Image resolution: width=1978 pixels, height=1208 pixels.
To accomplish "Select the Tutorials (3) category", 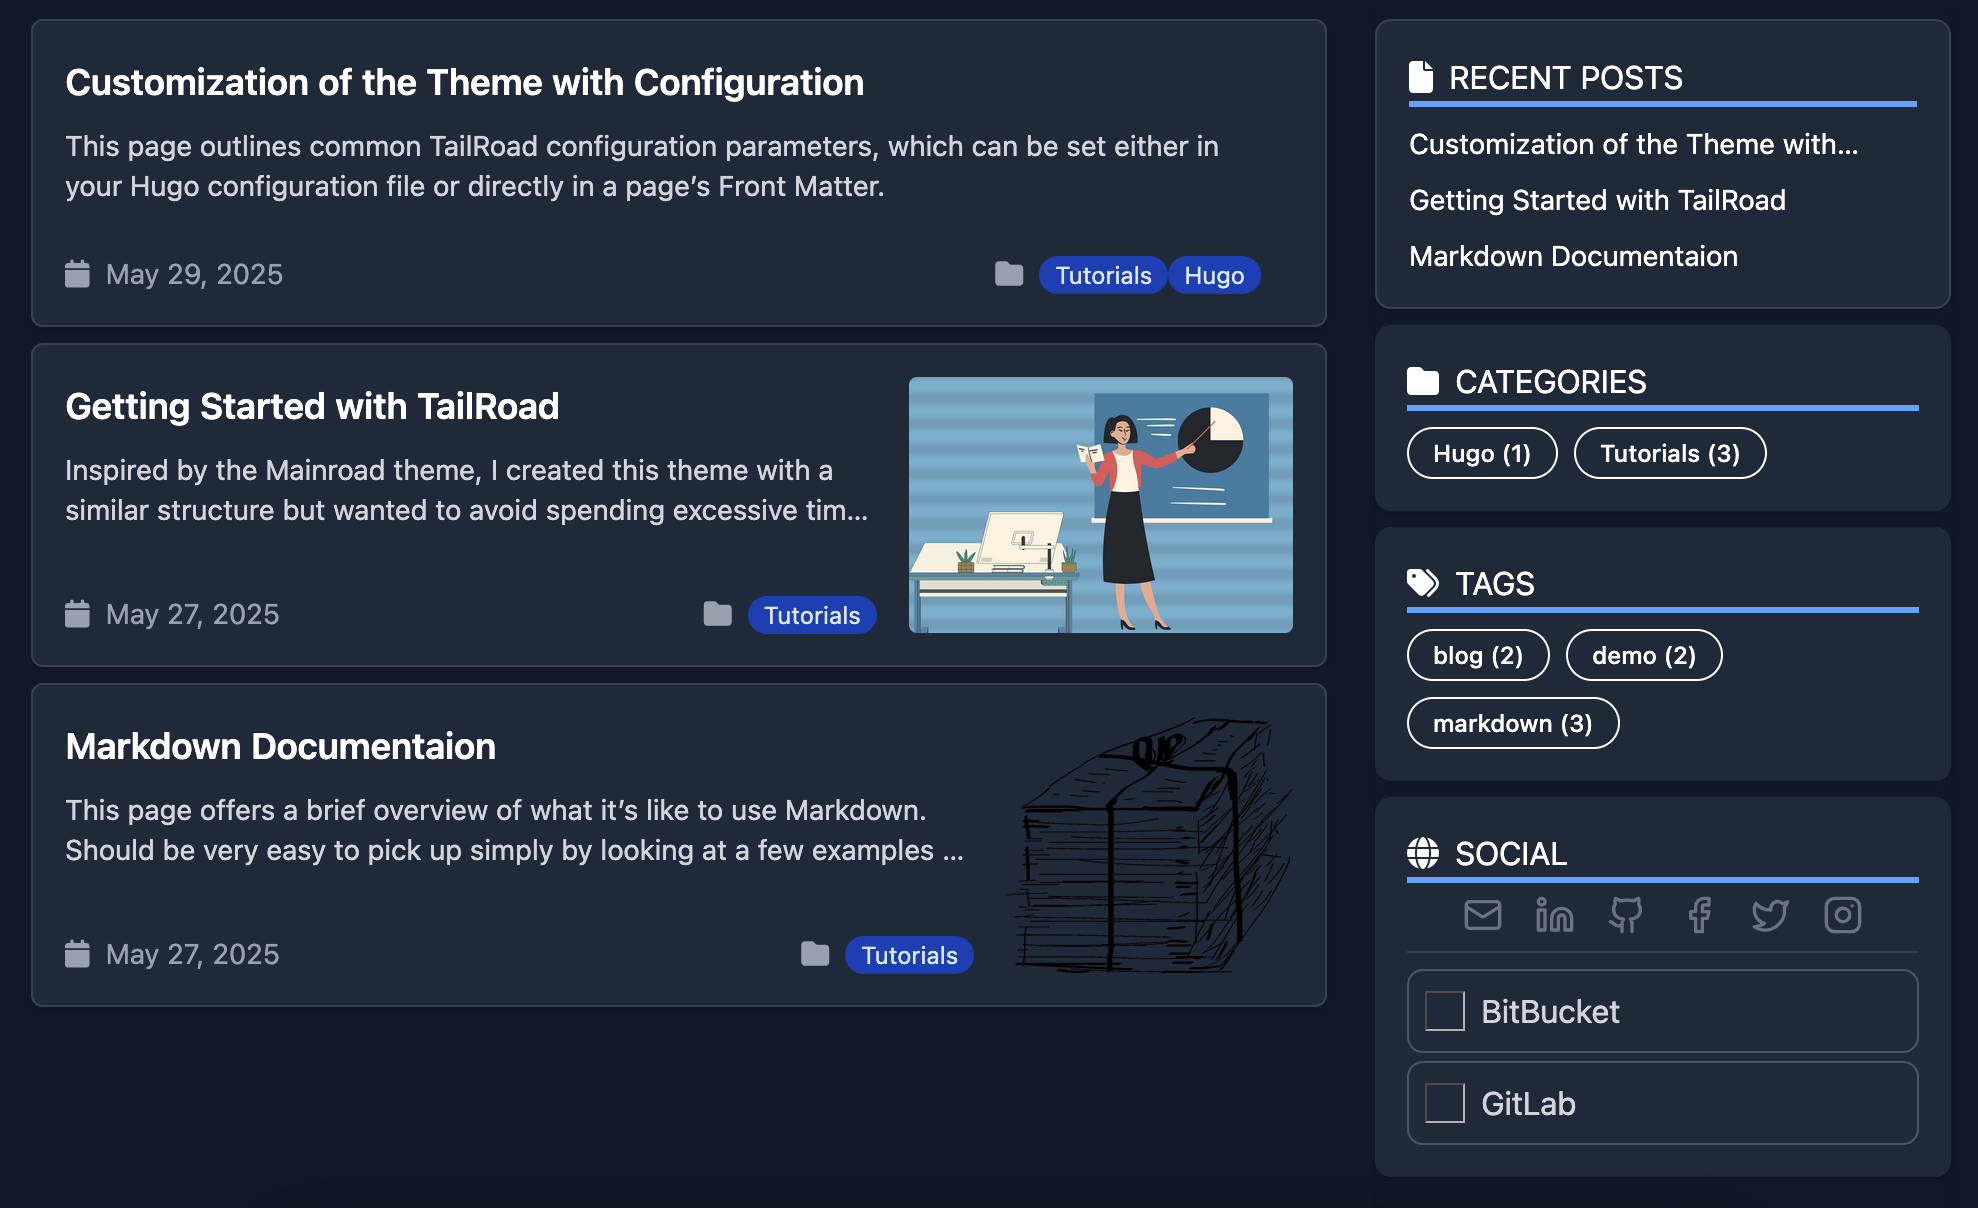I will pos(1669,454).
